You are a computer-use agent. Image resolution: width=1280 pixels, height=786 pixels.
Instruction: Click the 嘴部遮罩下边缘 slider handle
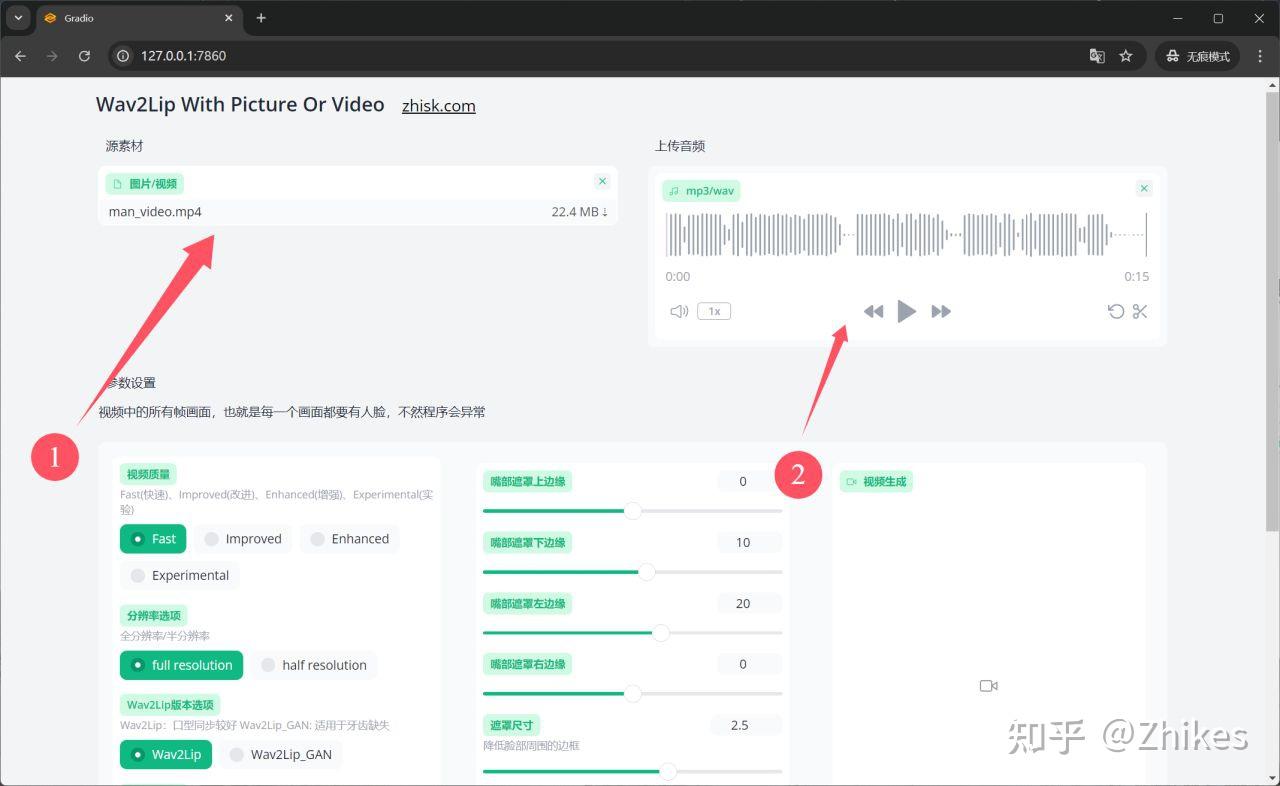[647, 572]
